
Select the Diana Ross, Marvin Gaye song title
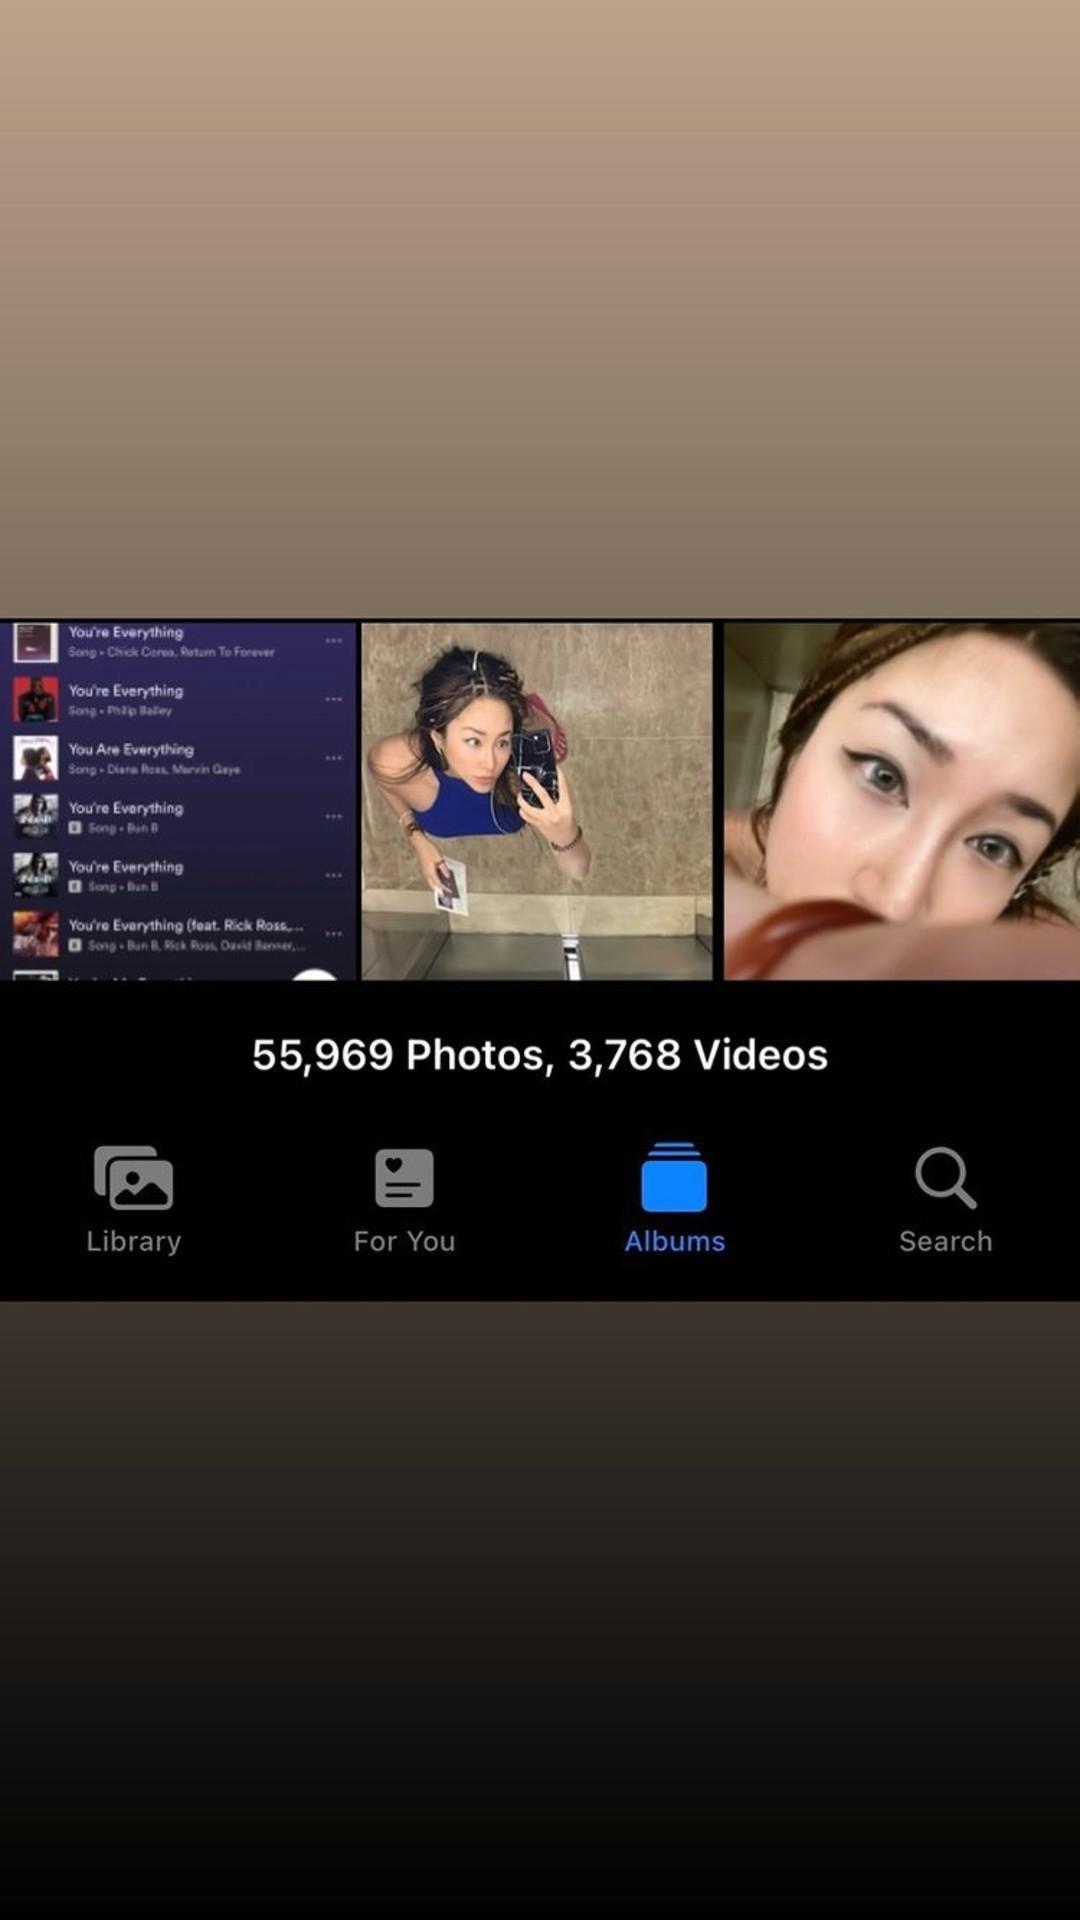(131, 749)
